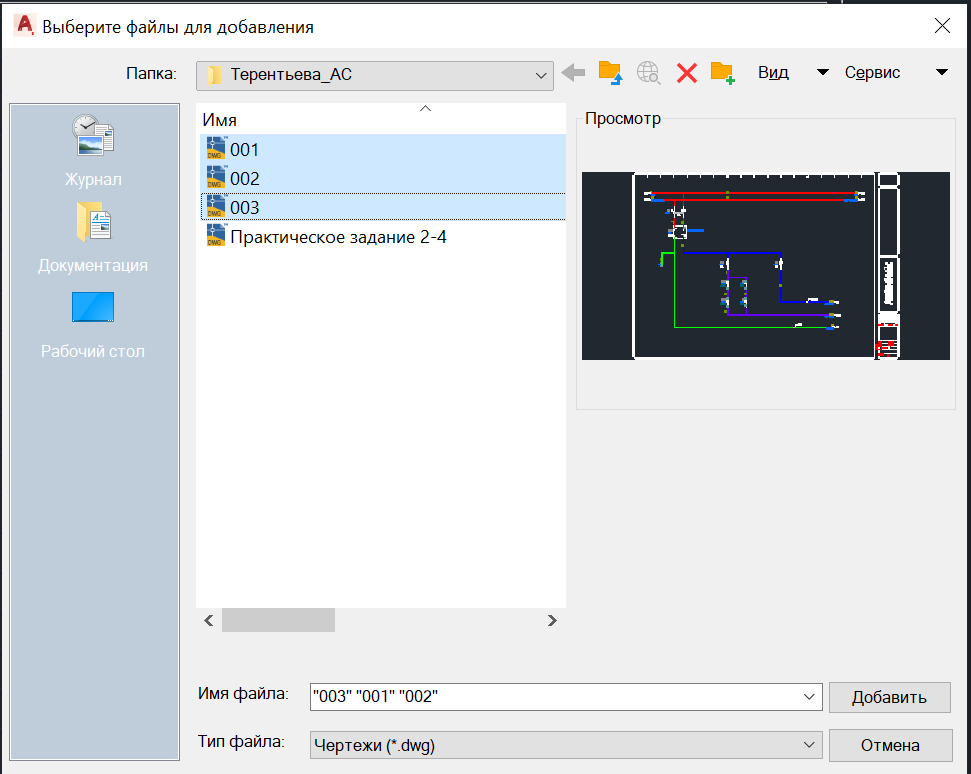Open the Имя файла dropdown arrow
This screenshot has height=774, width=971.
[809, 697]
